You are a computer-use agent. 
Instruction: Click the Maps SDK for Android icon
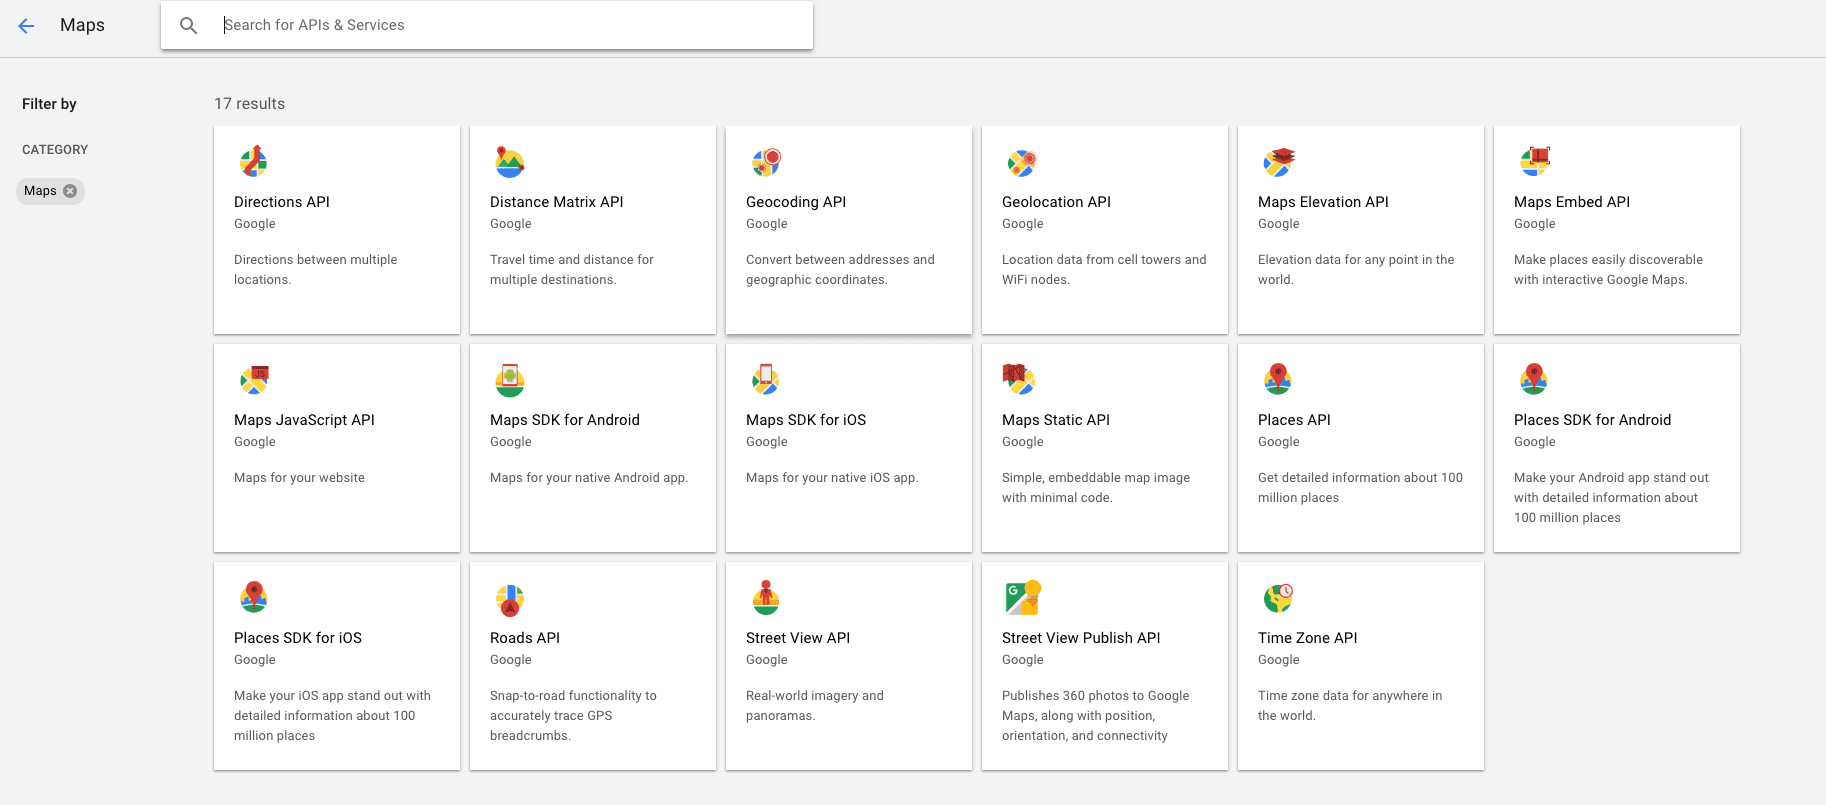click(x=510, y=379)
